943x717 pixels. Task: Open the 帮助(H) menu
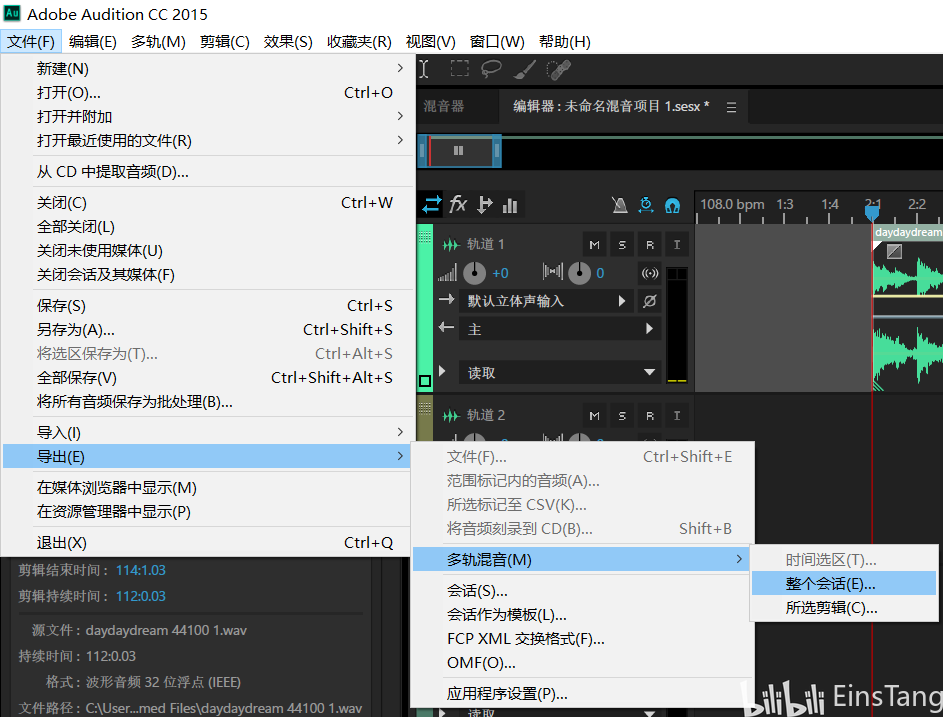click(x=564, y=42)
